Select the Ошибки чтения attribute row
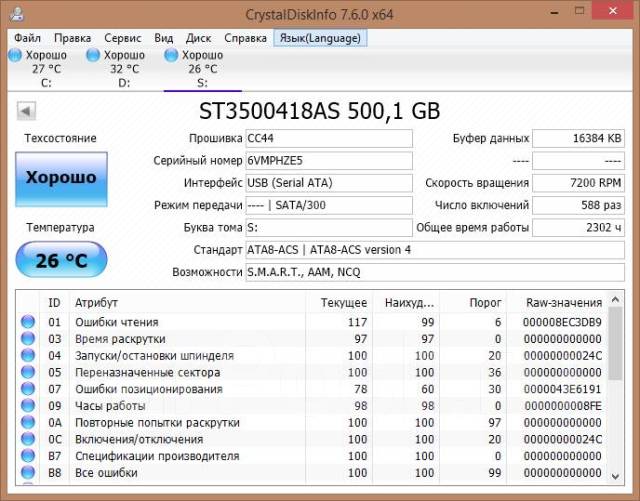This screenshot has width=640, height=501. pos(312,322)
